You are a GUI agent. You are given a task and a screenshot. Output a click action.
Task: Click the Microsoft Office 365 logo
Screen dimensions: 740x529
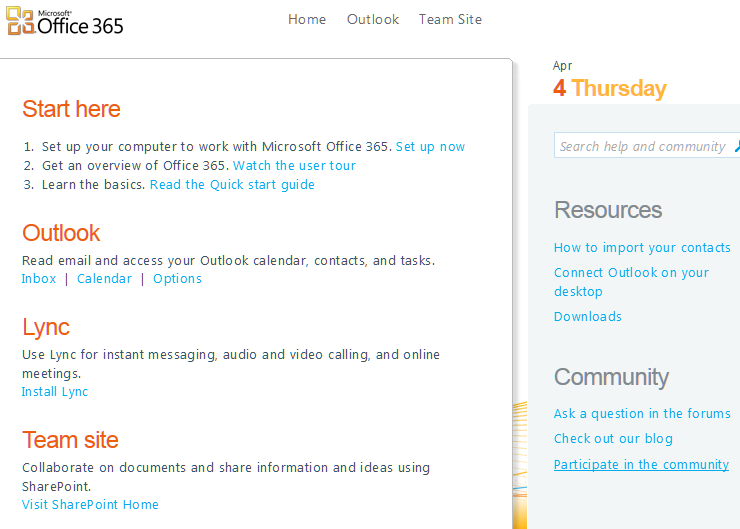(x=65, y=21)
